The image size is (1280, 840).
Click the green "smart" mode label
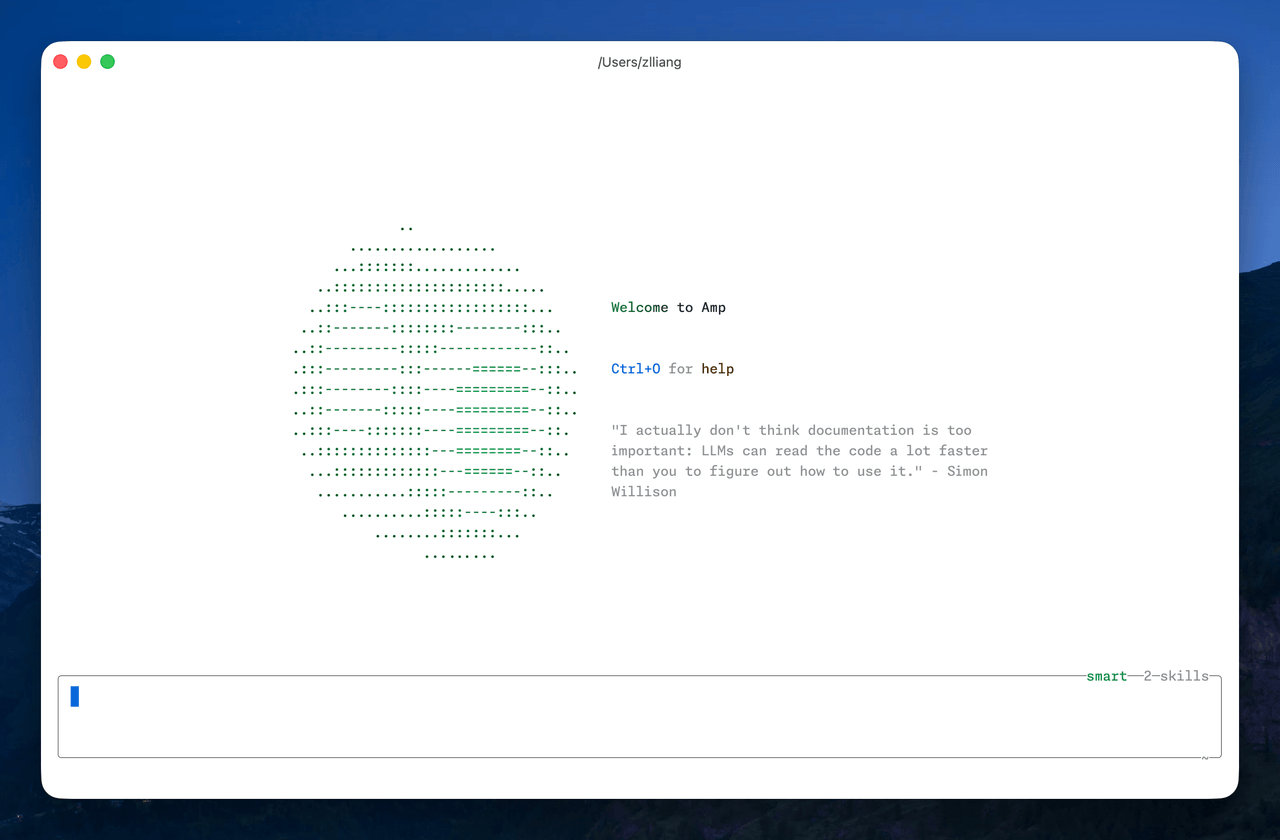click(x=1107, y=676)
